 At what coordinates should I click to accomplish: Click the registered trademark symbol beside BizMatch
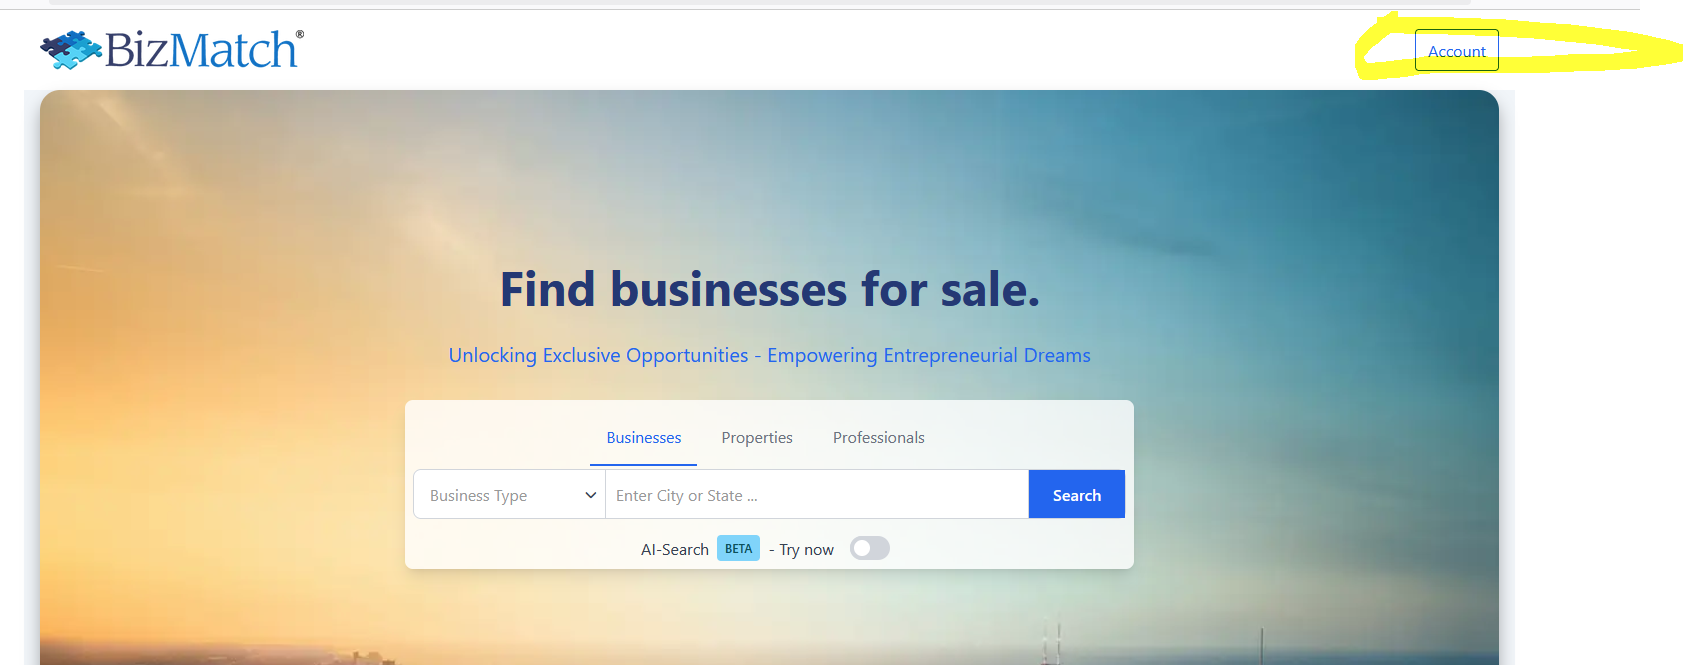[x=299, y=34]
